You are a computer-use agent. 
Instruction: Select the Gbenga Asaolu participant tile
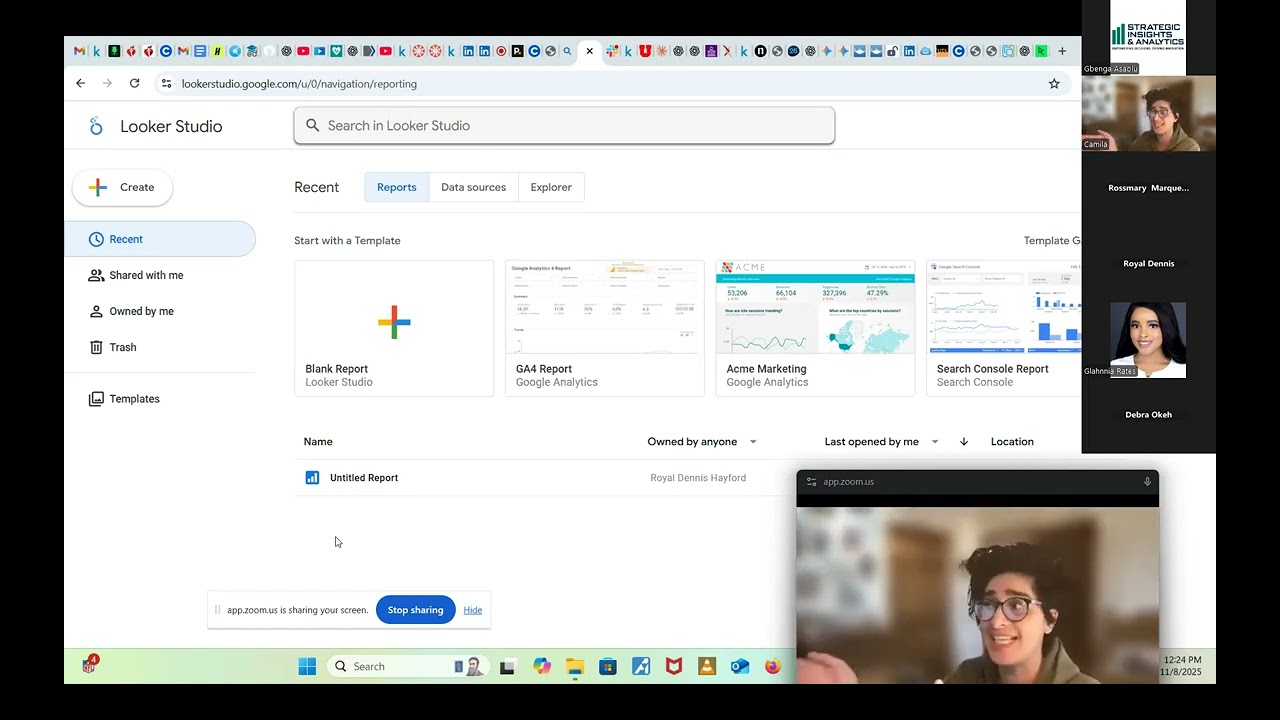[x=1148, y=38]
